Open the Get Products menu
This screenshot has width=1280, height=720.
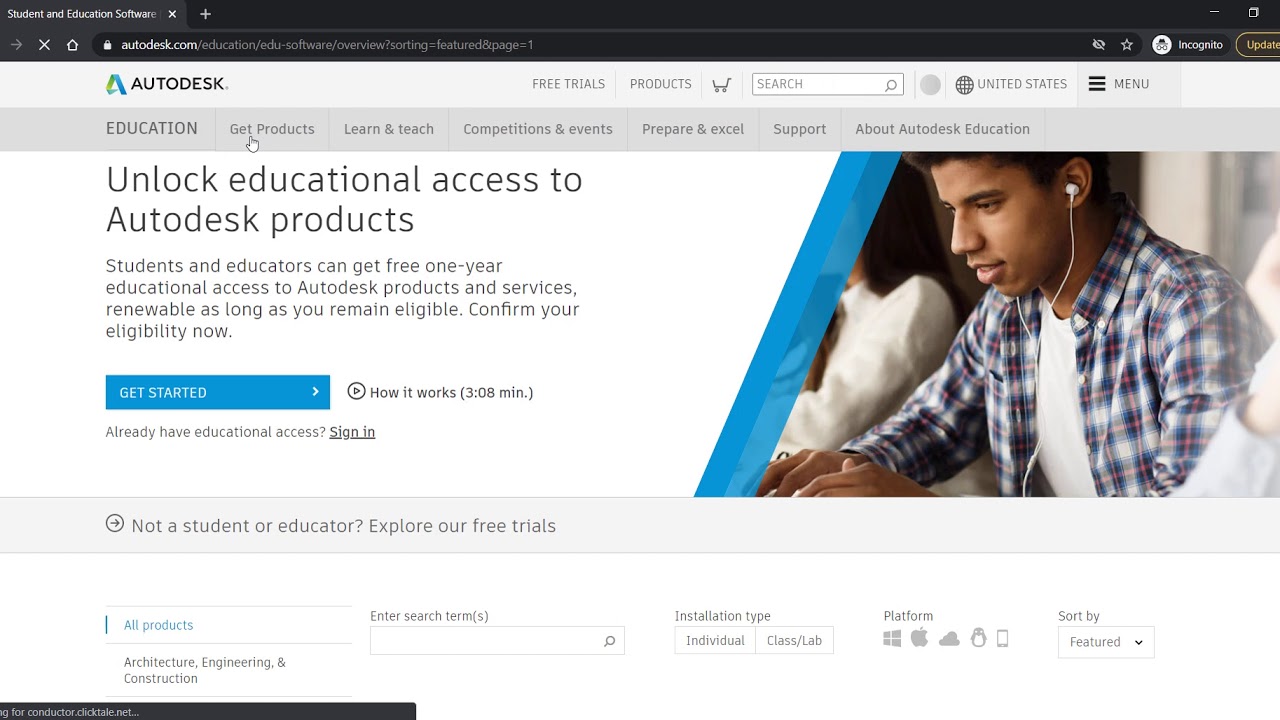(x=272, y=129)
